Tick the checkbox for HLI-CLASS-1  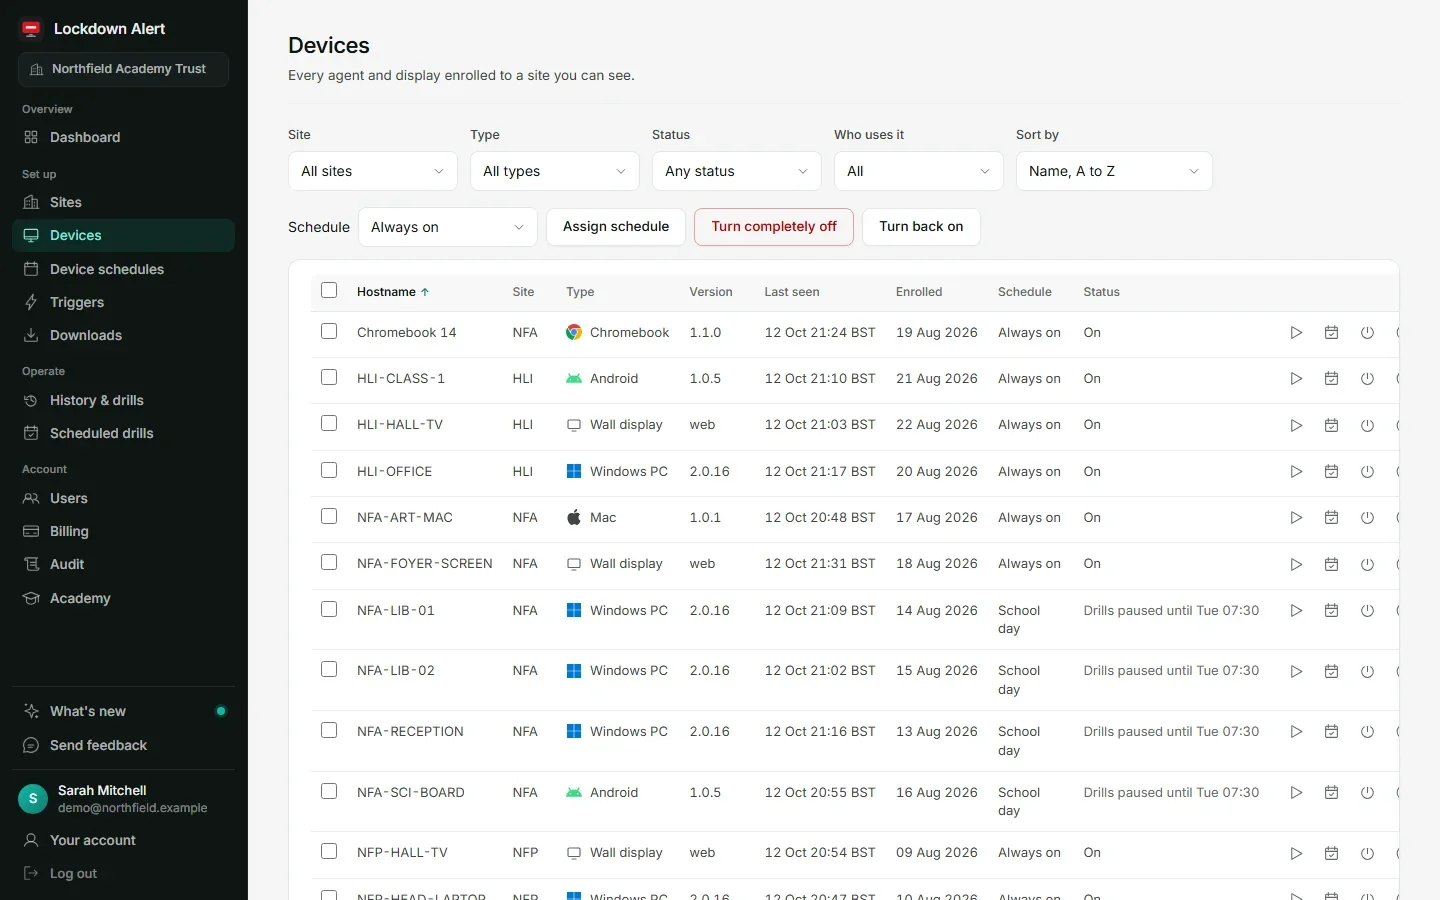329,377
